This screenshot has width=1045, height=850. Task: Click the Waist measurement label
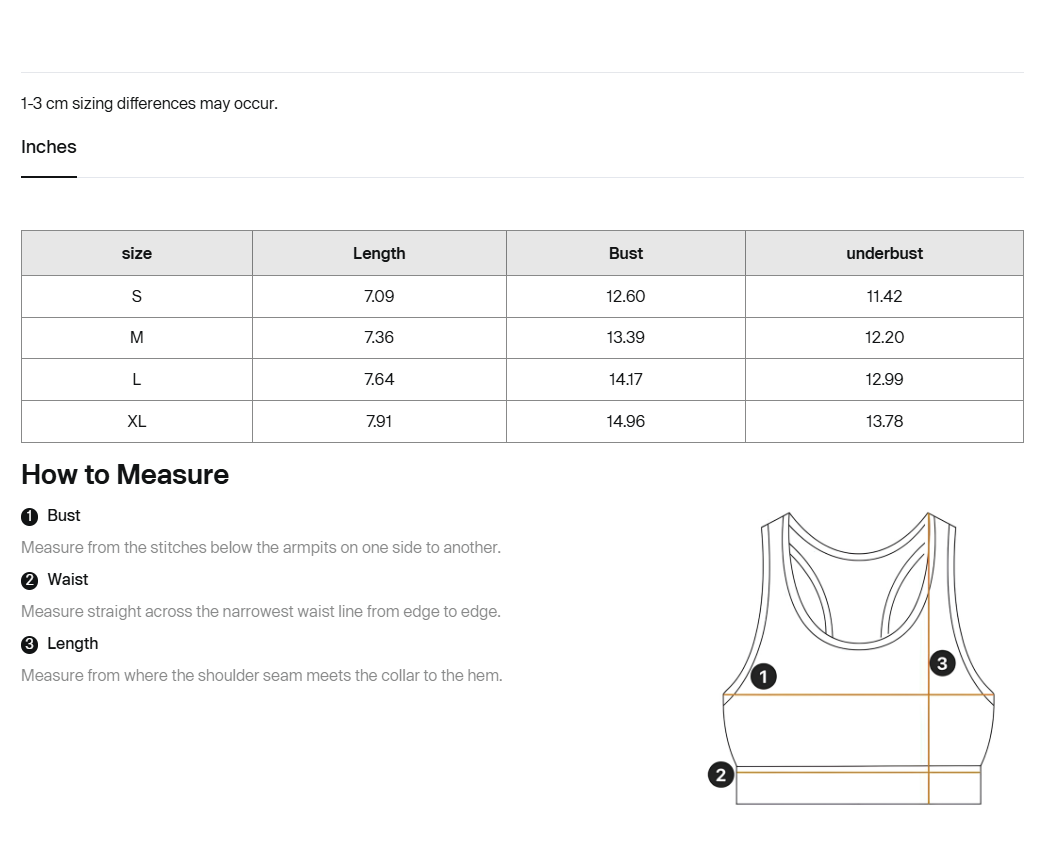68,580
